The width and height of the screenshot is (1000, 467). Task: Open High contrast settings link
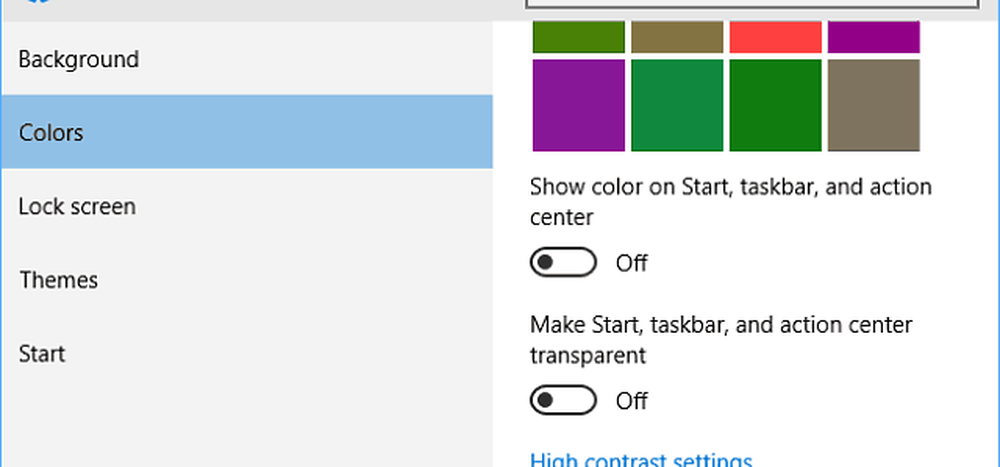click(x=640, y=461)
